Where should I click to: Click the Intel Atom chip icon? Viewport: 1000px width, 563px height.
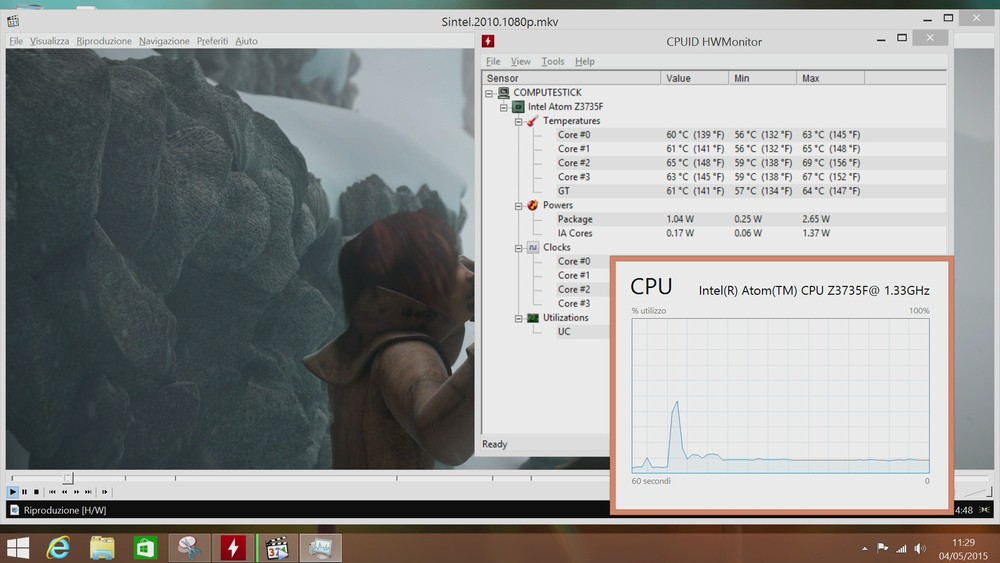518,106
